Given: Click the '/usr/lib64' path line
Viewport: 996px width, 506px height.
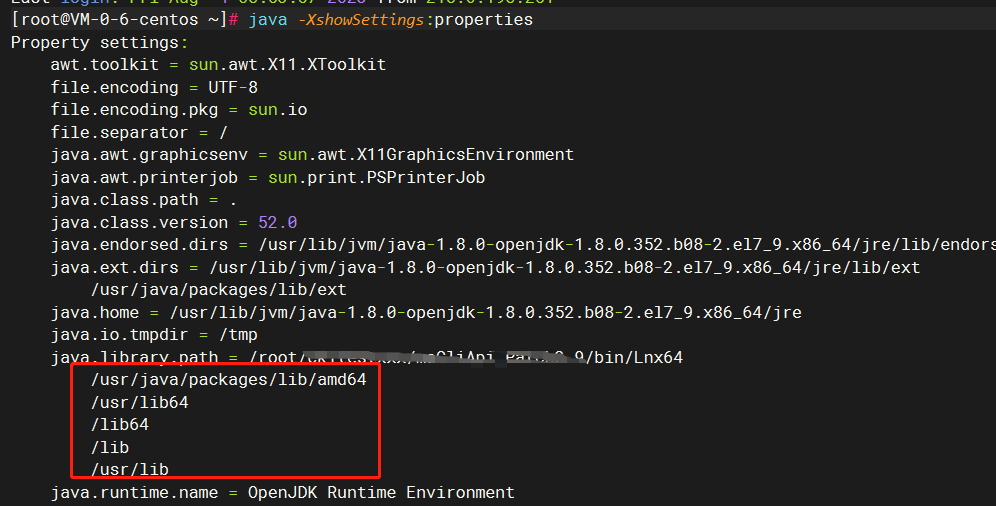Looking at the screenshot, I should [140, 403].
